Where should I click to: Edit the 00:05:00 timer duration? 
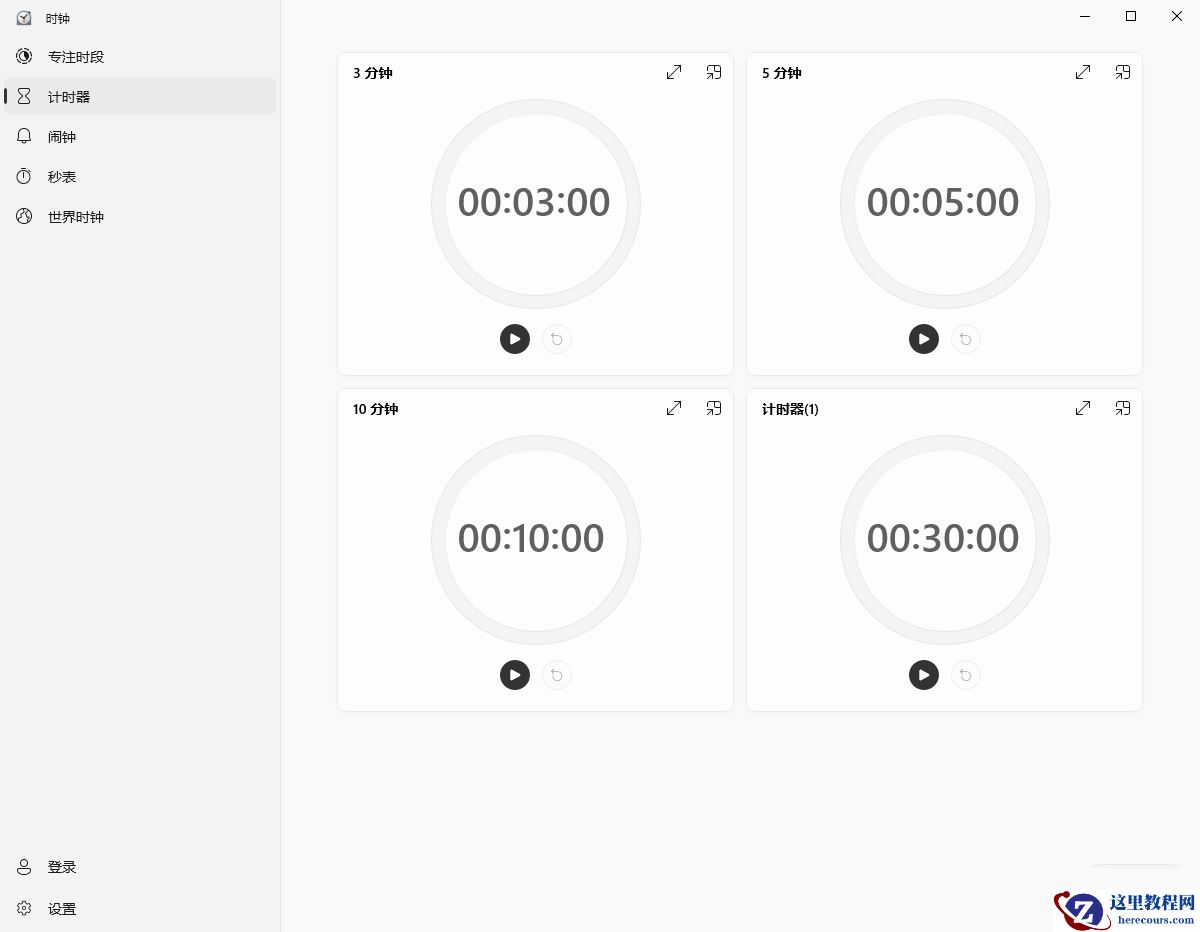(943, 203)
